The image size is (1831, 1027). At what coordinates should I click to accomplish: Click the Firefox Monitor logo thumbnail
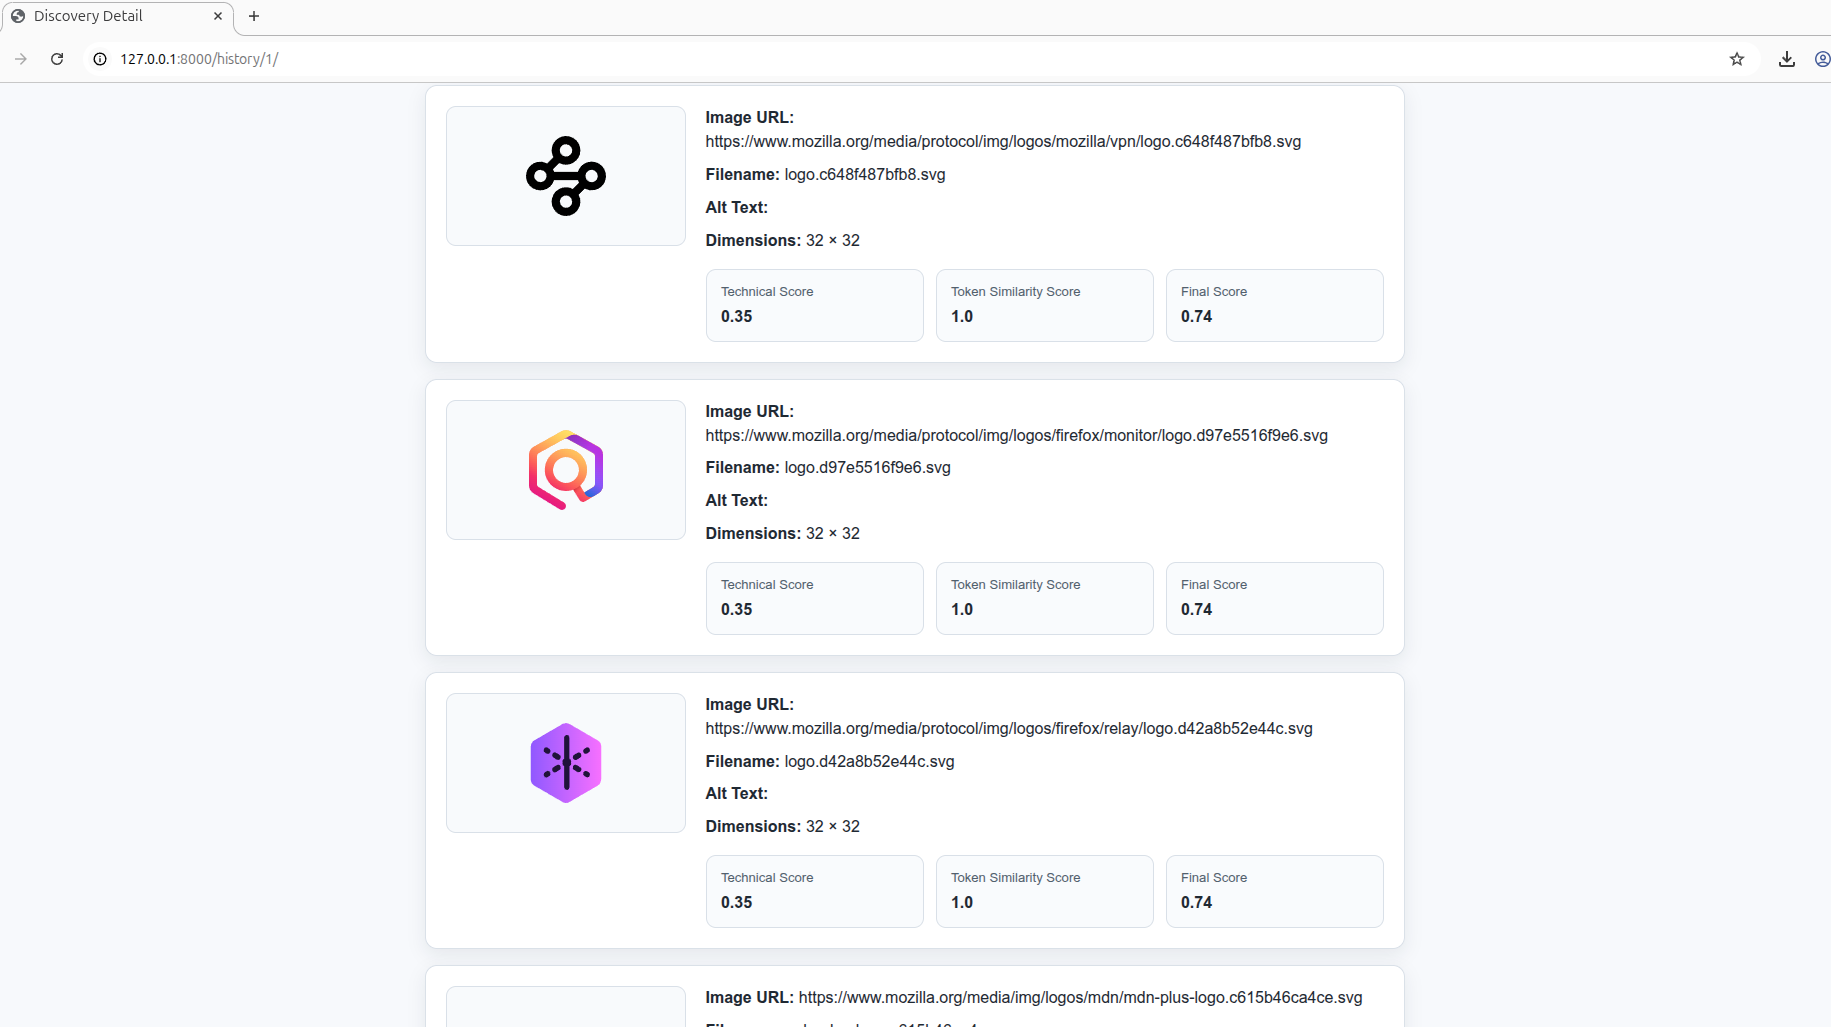pyautogui.click(x=565, y=470)
